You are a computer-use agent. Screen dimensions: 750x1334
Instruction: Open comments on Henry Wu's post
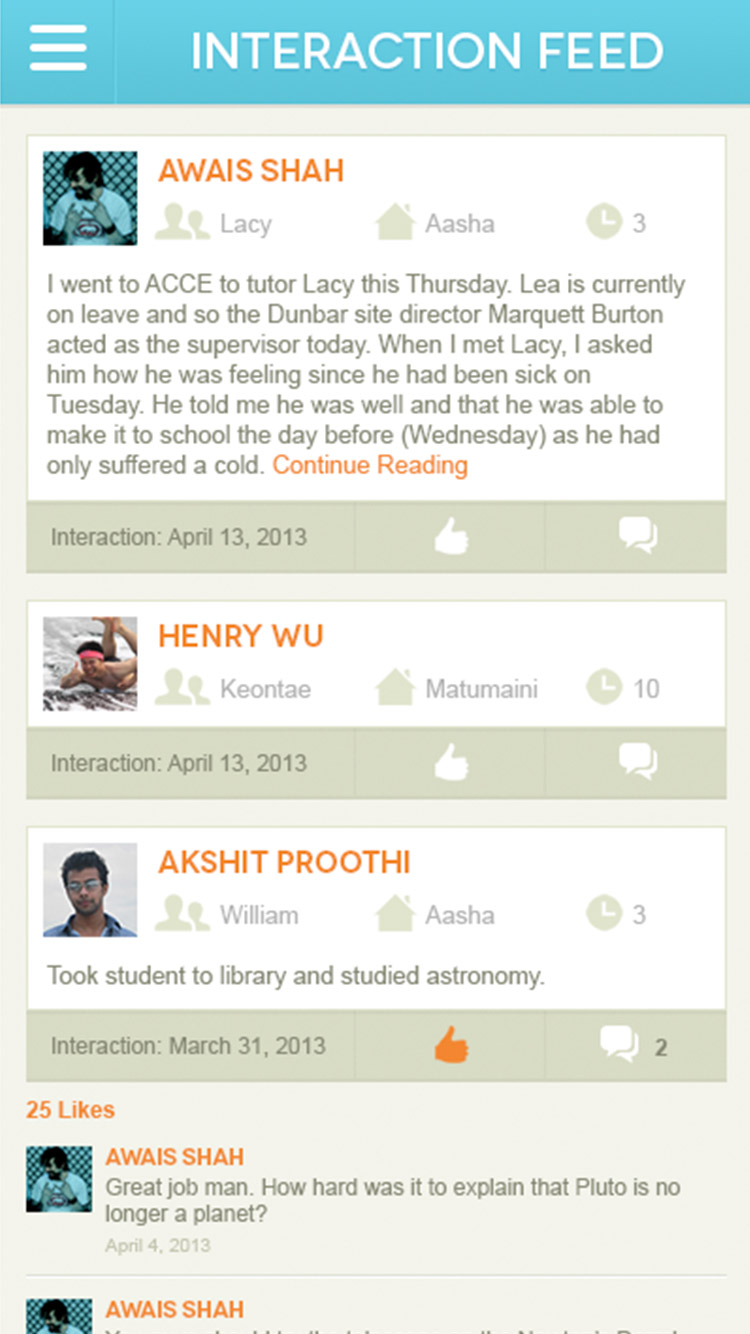coord(637,762)
